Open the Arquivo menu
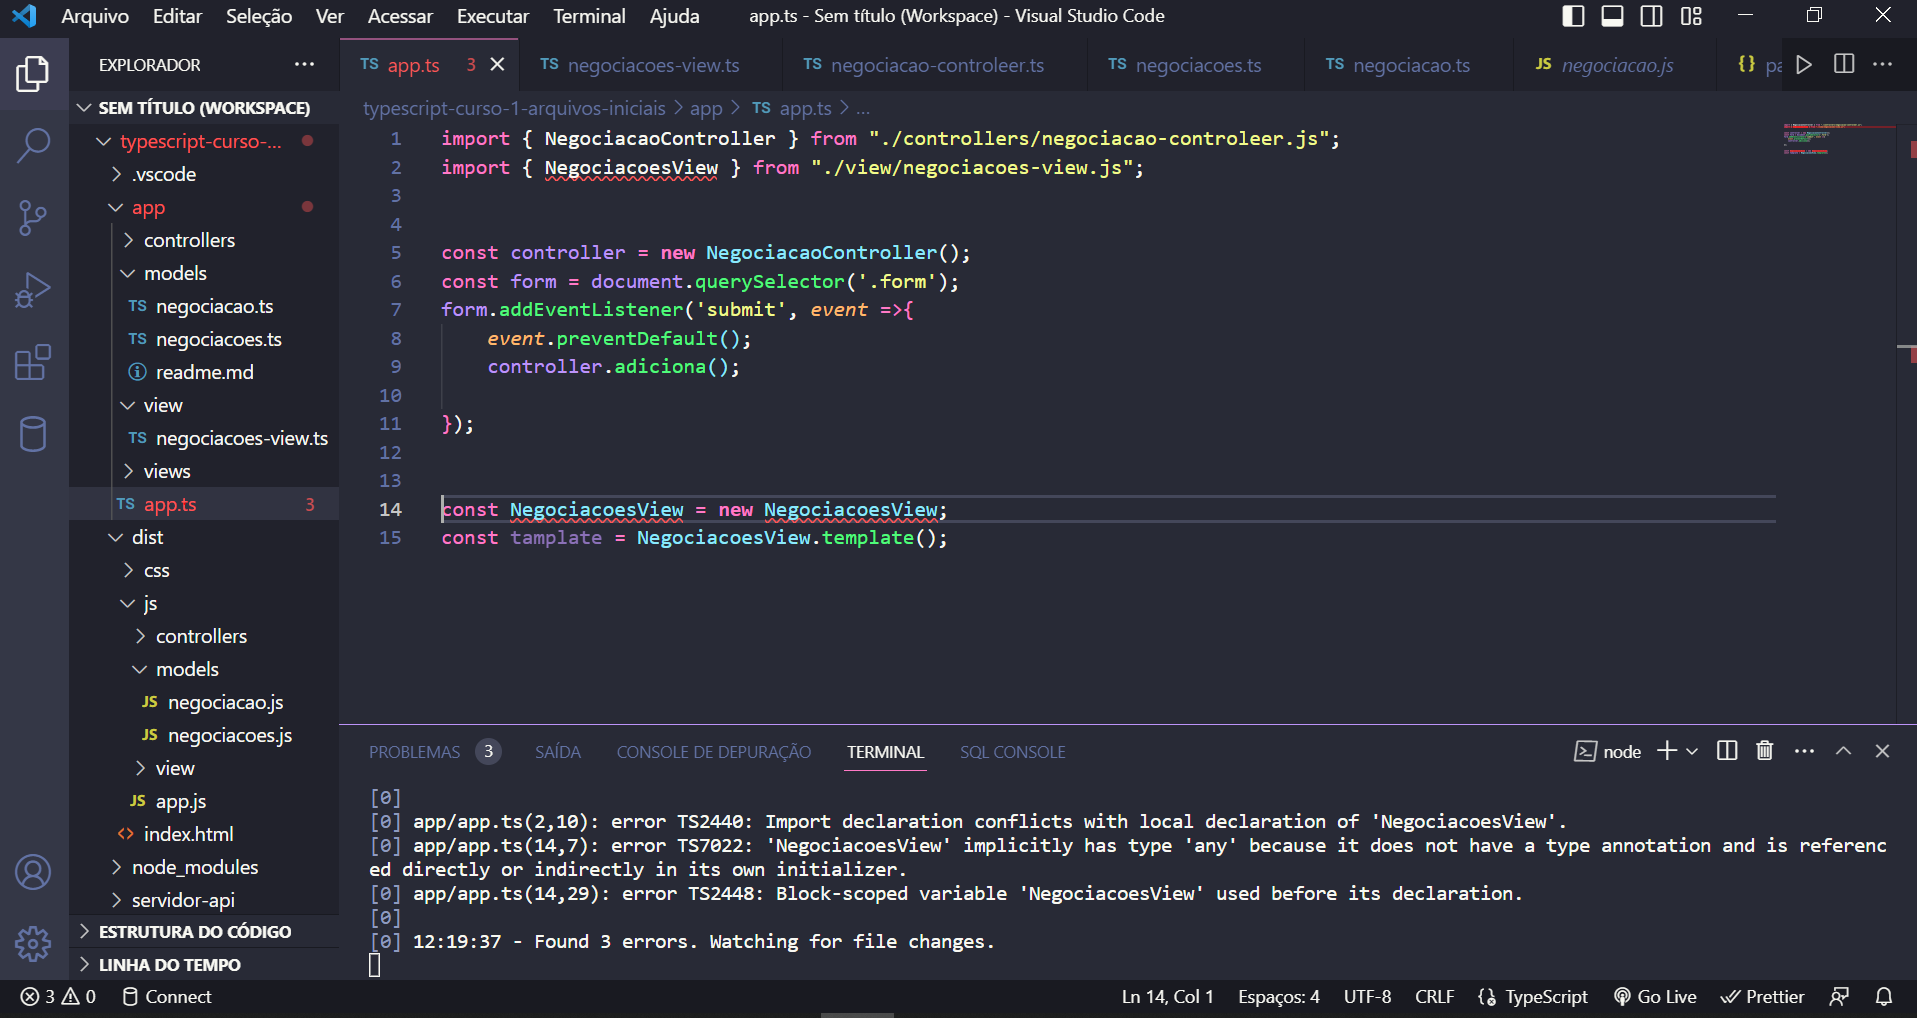1917x1018 pixels. 95,16
